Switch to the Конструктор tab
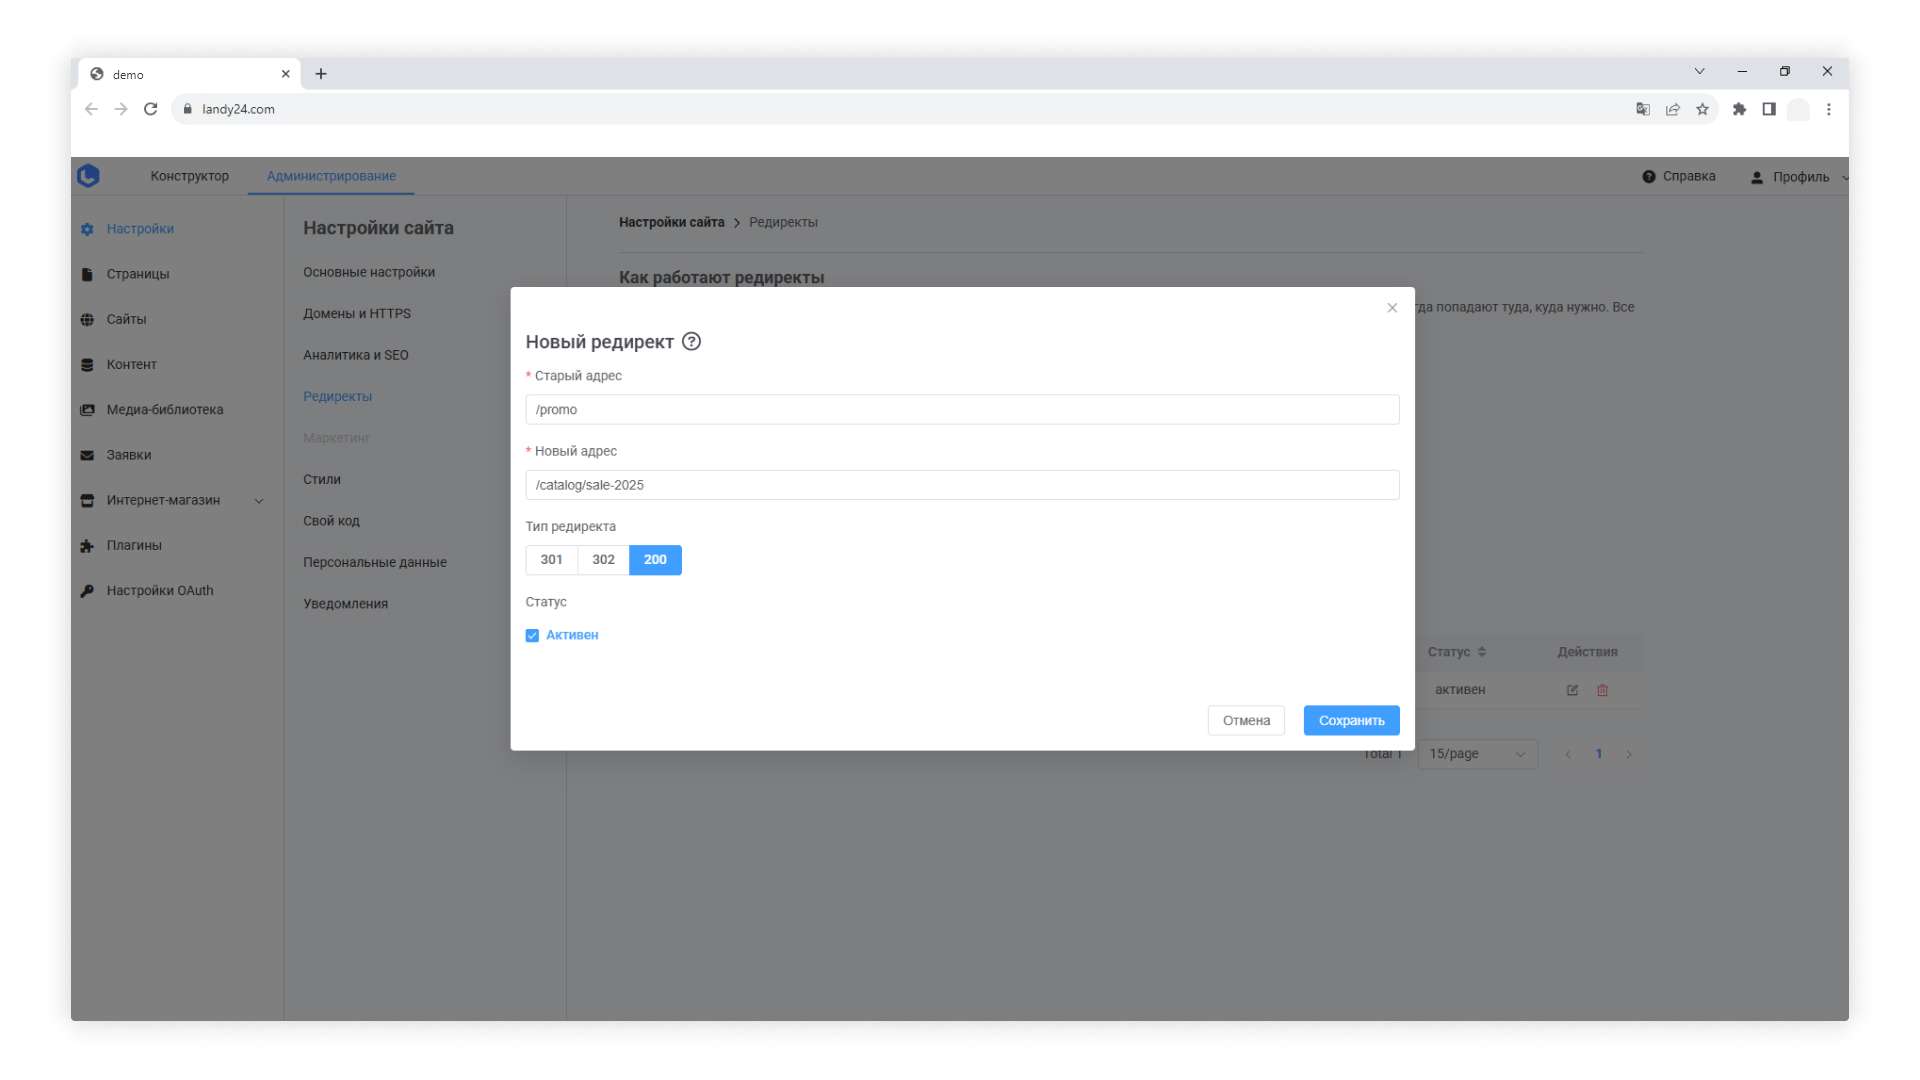The image size is (1920, 1080). click(x=189, y=176)
